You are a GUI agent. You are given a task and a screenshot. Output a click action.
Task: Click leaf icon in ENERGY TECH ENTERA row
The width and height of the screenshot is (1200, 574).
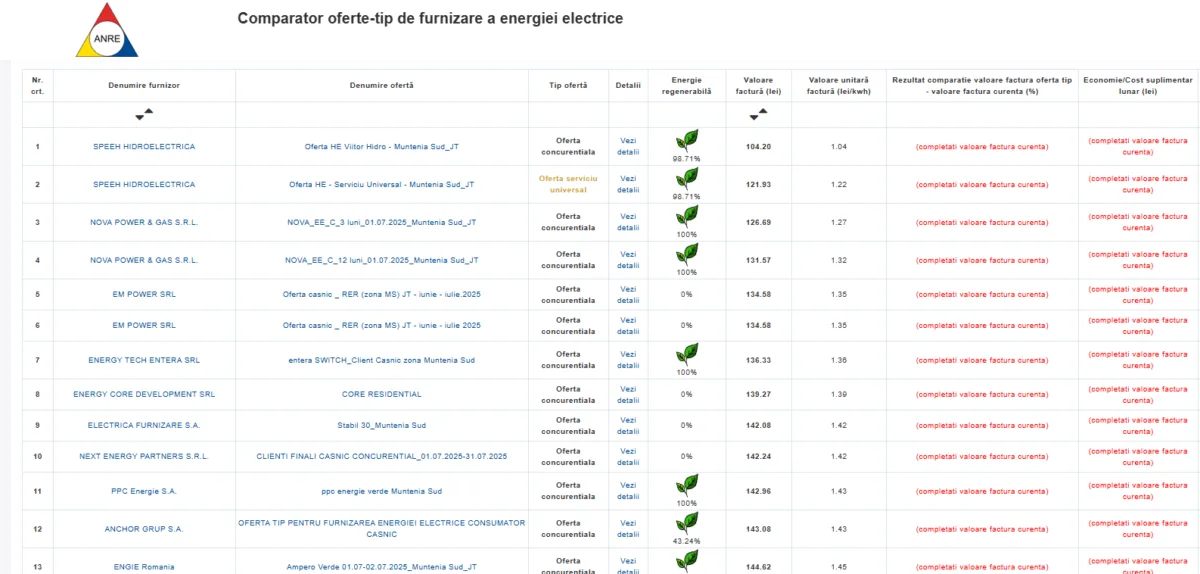pos(687,354)
